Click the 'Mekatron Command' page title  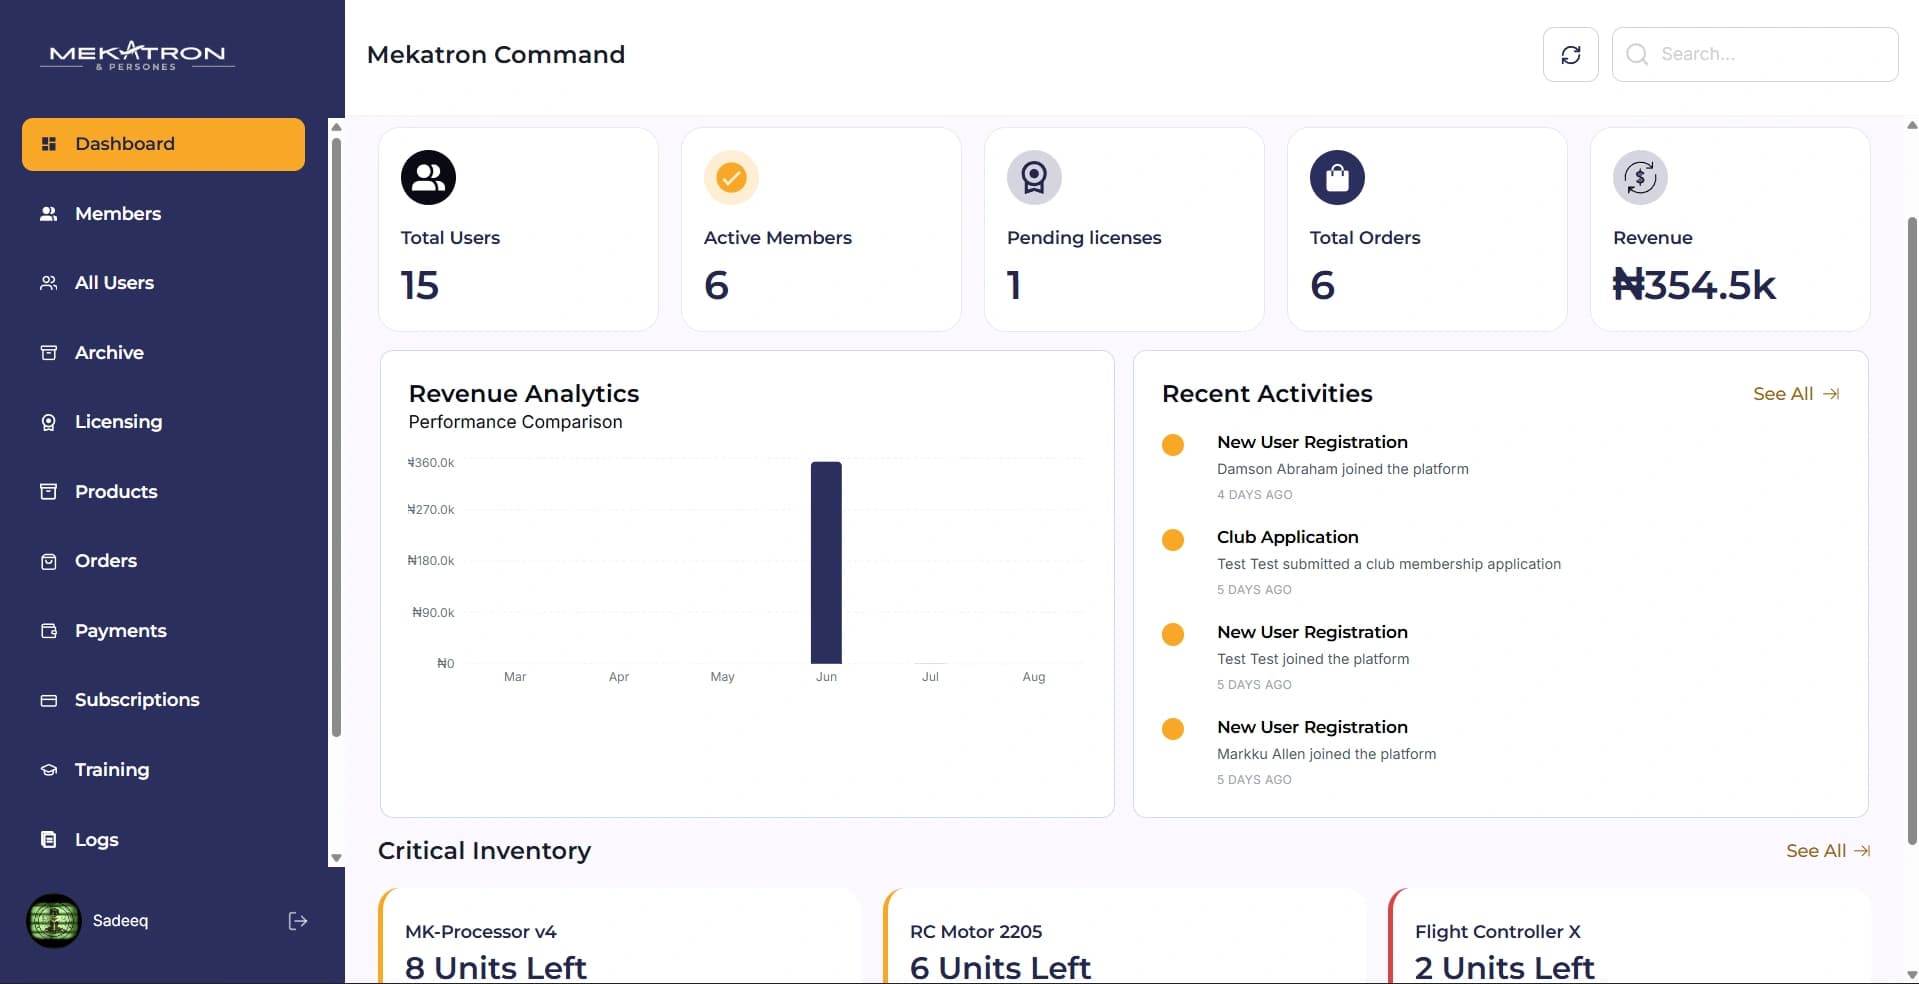point(496,54)
